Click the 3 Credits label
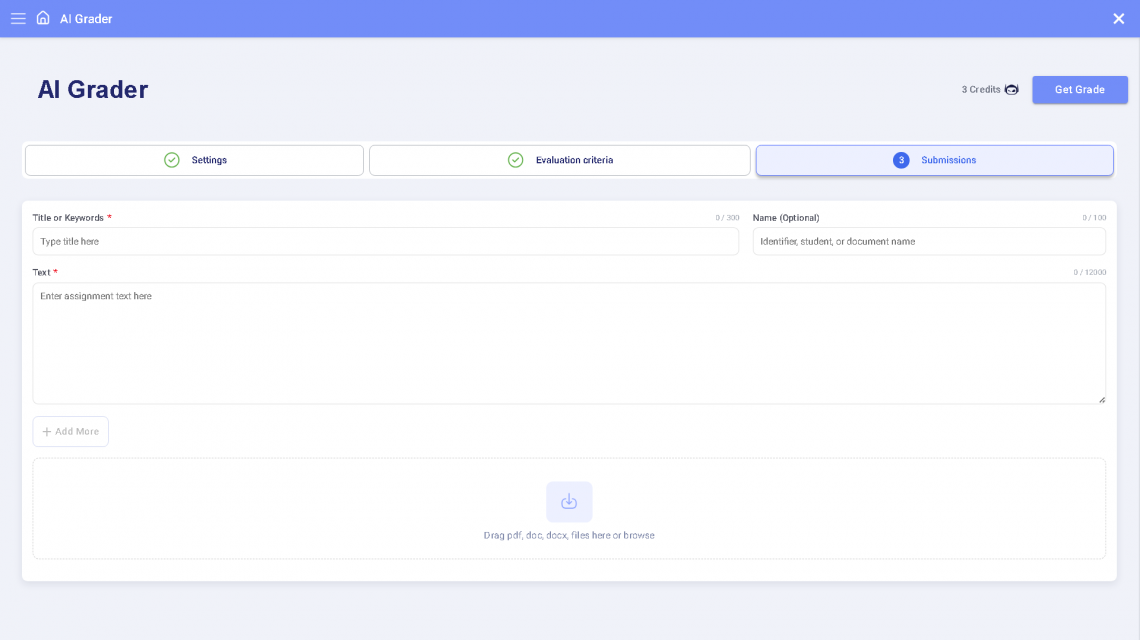Viewport: 1140px width, 640px height. pos(979,89)
